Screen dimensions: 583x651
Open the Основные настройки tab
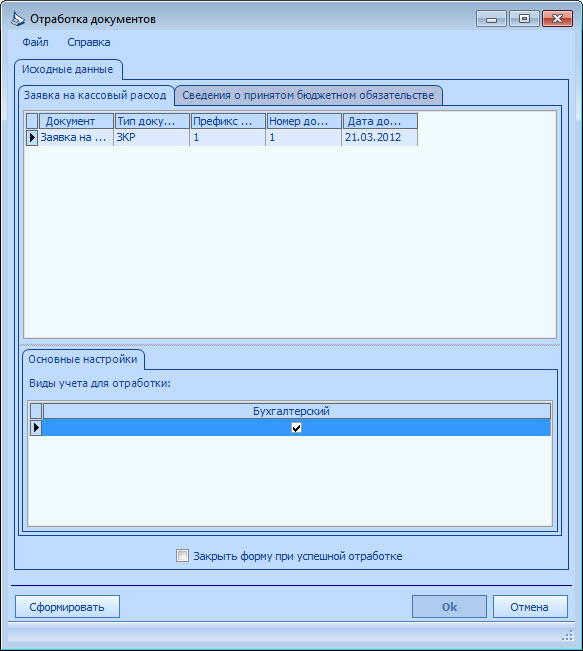(x=83, y=360)
